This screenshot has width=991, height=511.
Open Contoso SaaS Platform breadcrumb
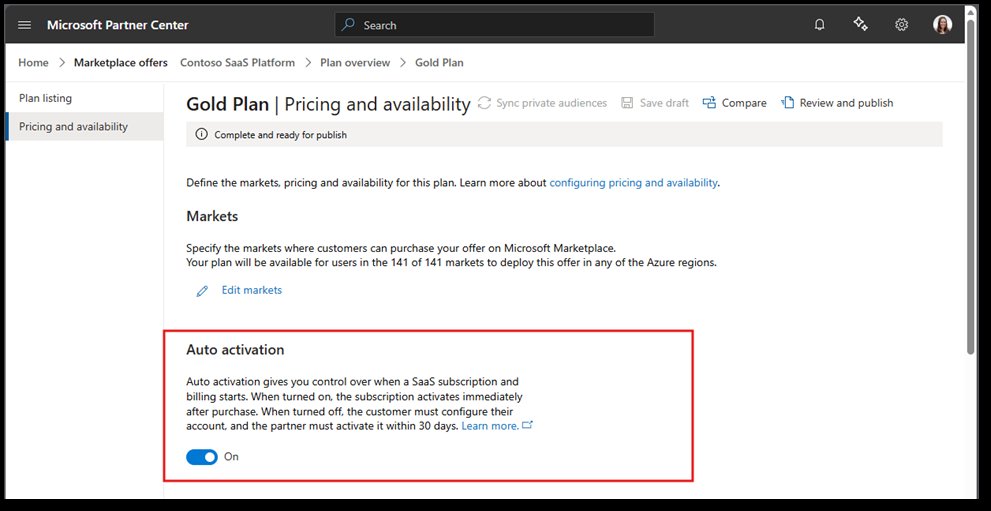[x=238, y=63]
